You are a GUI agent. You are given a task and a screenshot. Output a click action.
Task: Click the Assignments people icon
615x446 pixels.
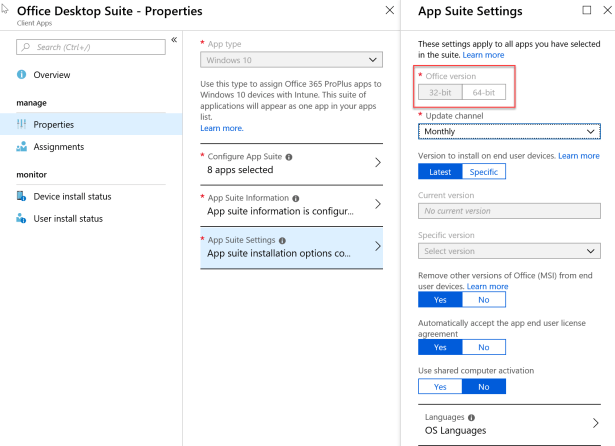coord(22,146)
